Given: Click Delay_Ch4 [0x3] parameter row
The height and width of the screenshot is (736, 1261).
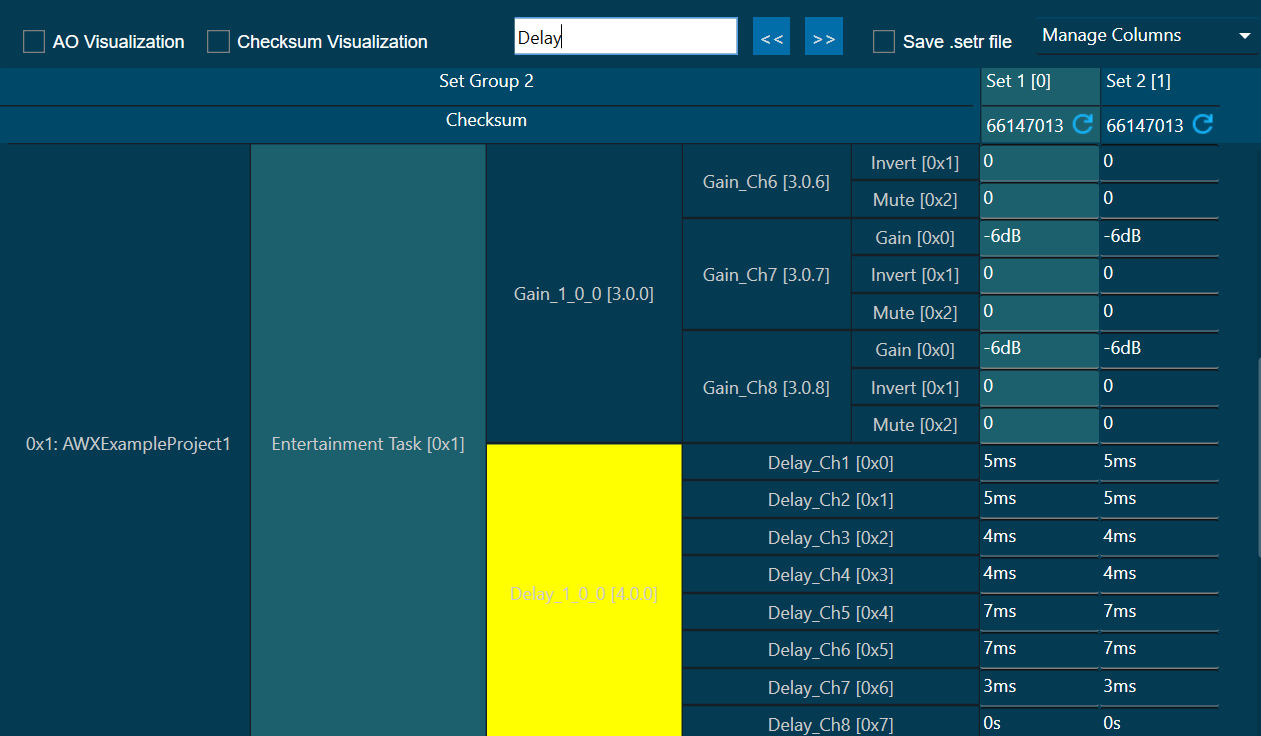Looking at the screenshot, I should point(831,575).
